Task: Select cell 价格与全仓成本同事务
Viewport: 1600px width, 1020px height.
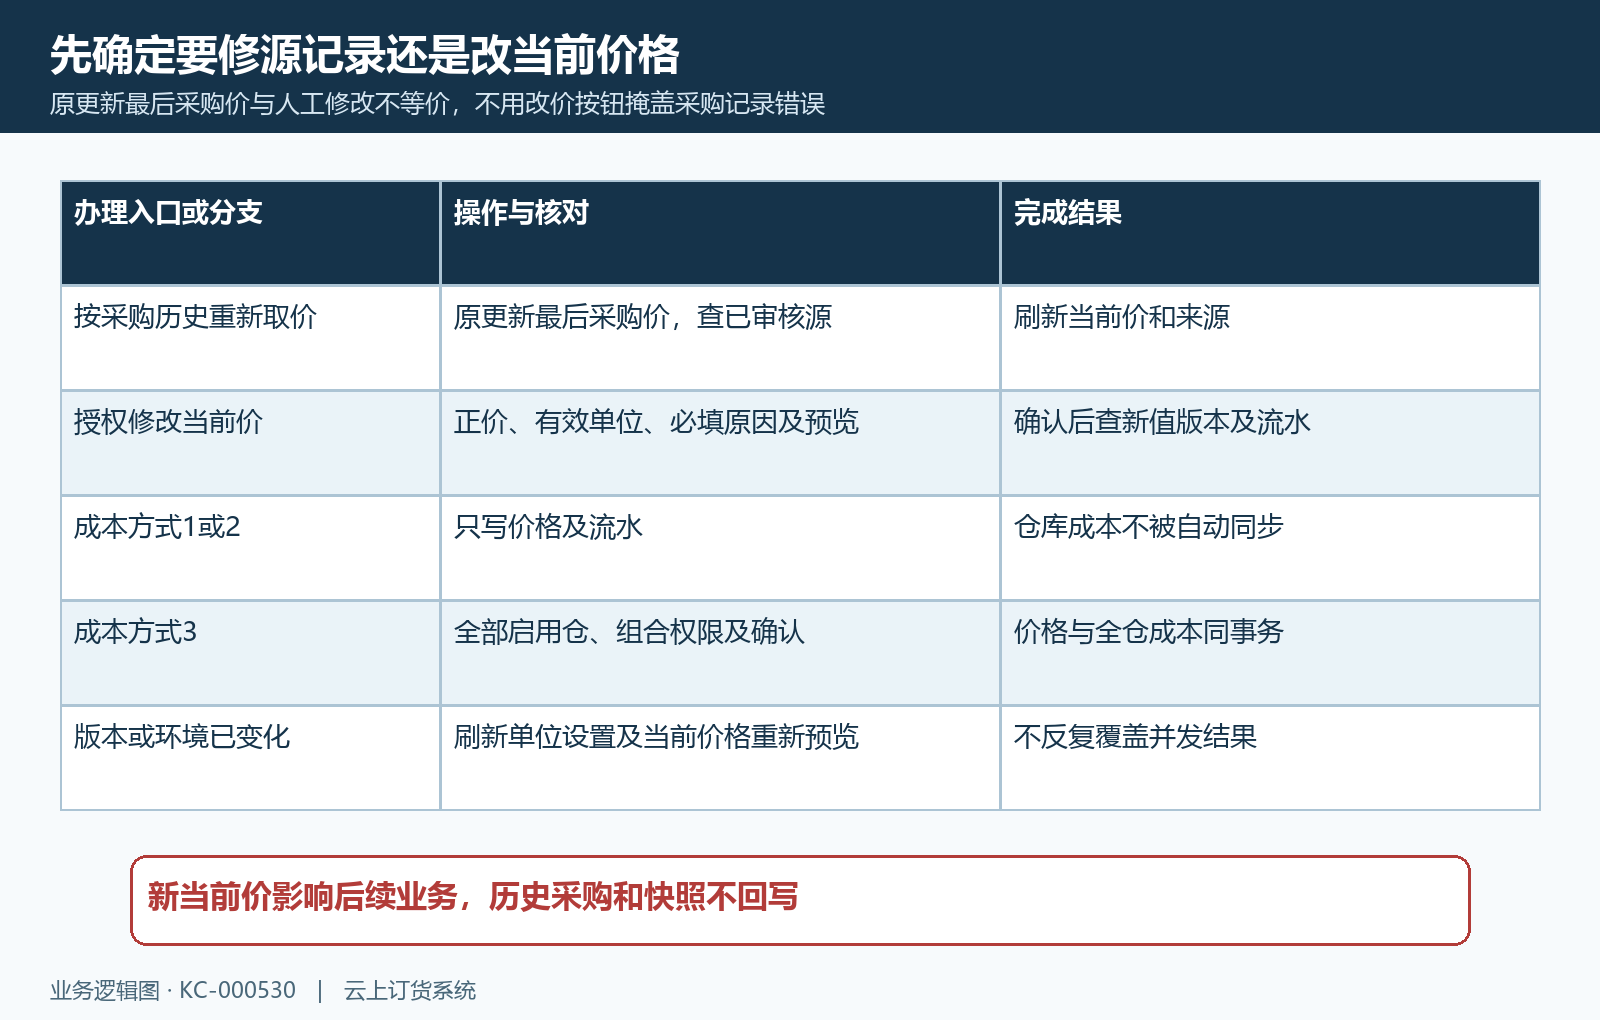Action: 1270,653
